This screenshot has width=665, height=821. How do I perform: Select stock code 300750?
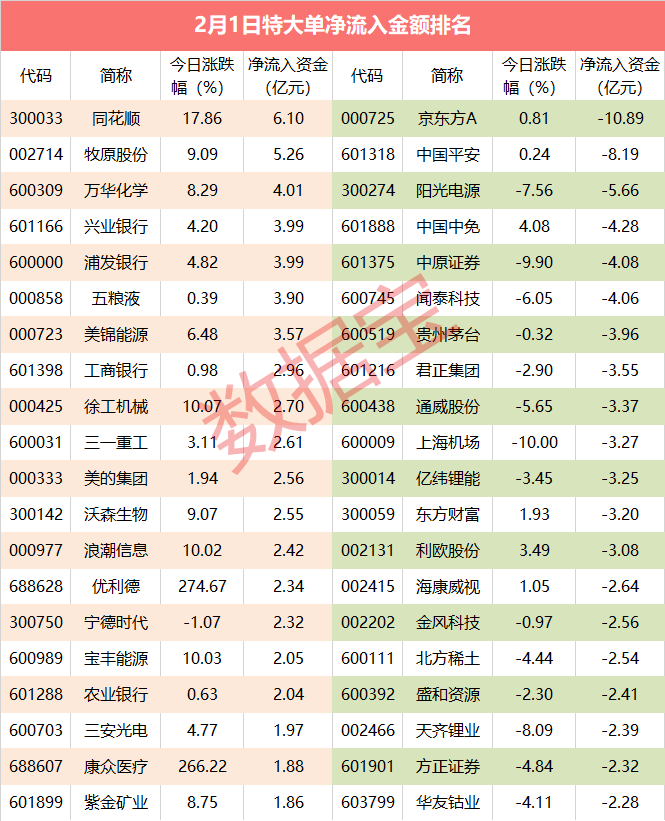coord(36,623)
